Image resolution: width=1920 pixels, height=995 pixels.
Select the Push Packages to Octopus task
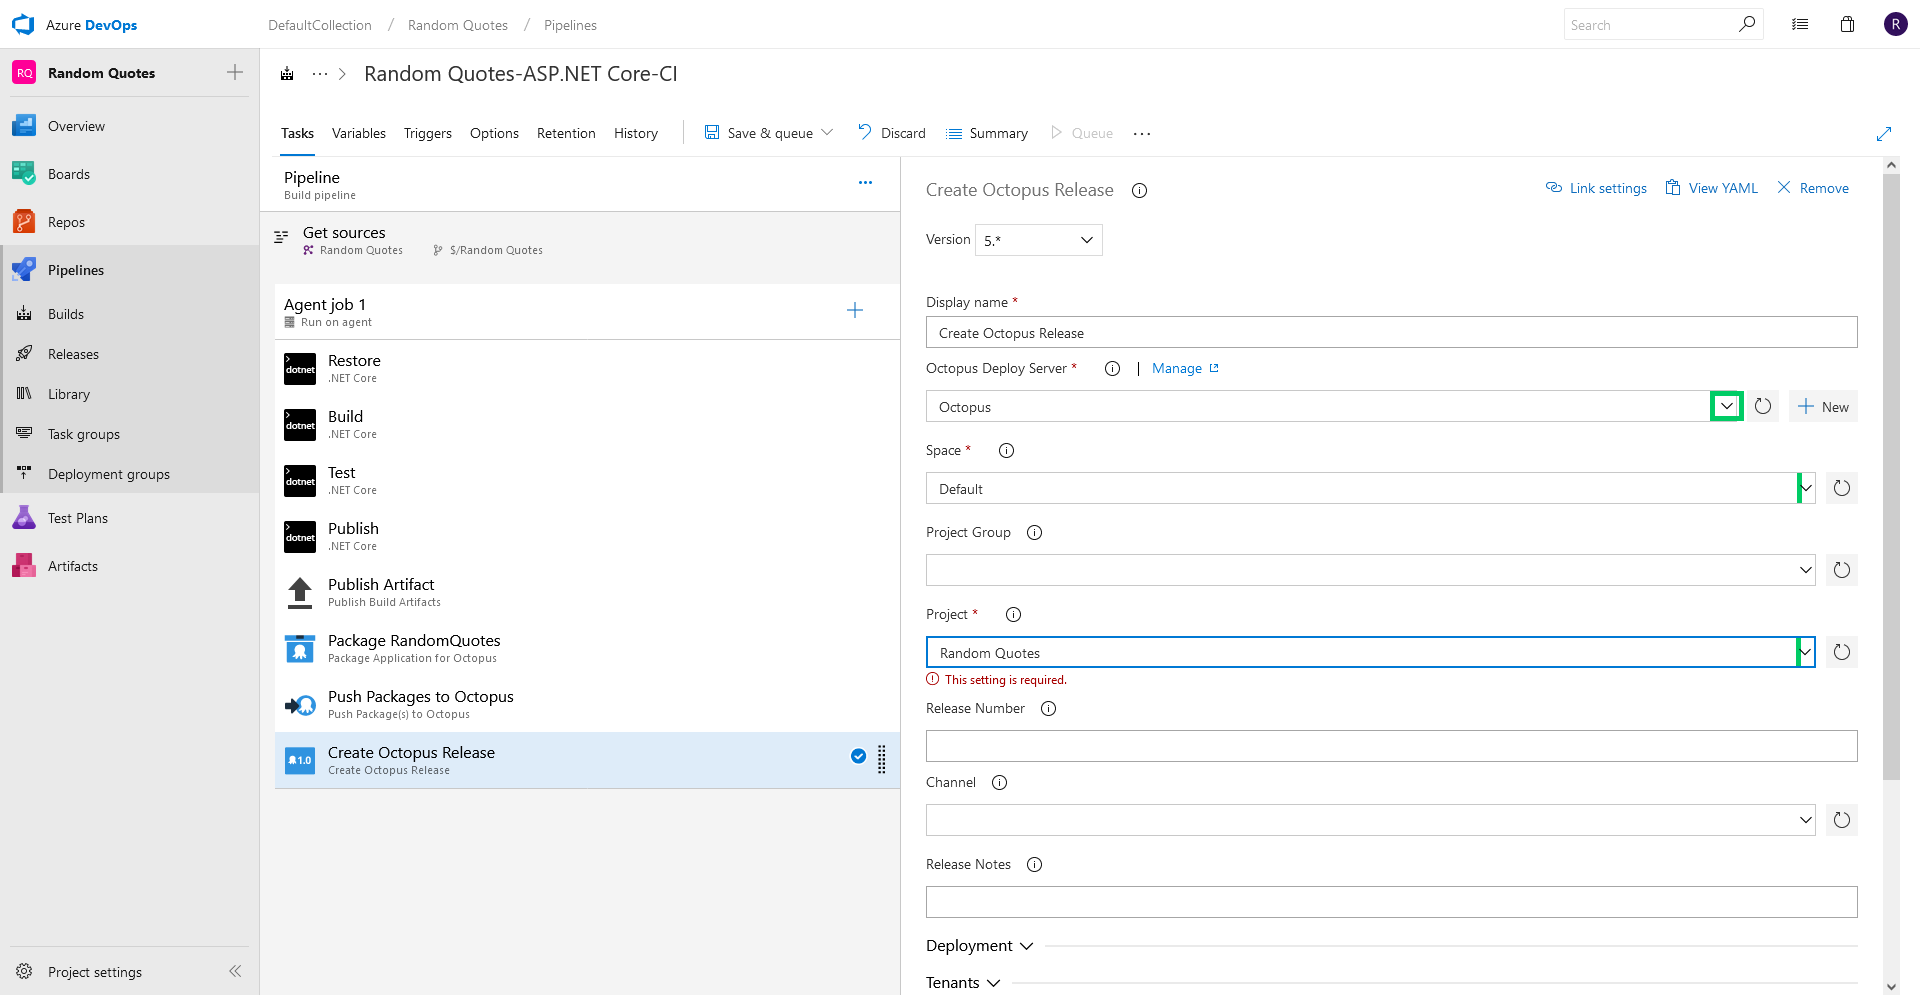587,704
